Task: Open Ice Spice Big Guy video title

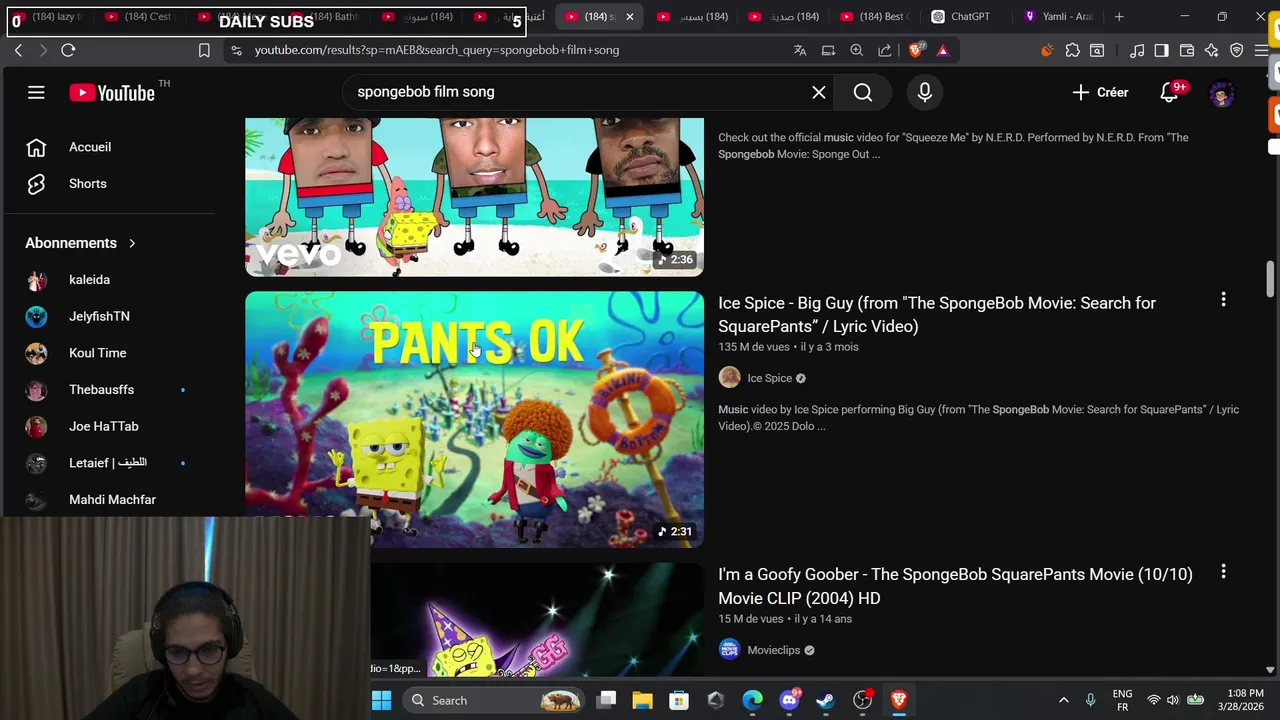Action: pos(937,315)
